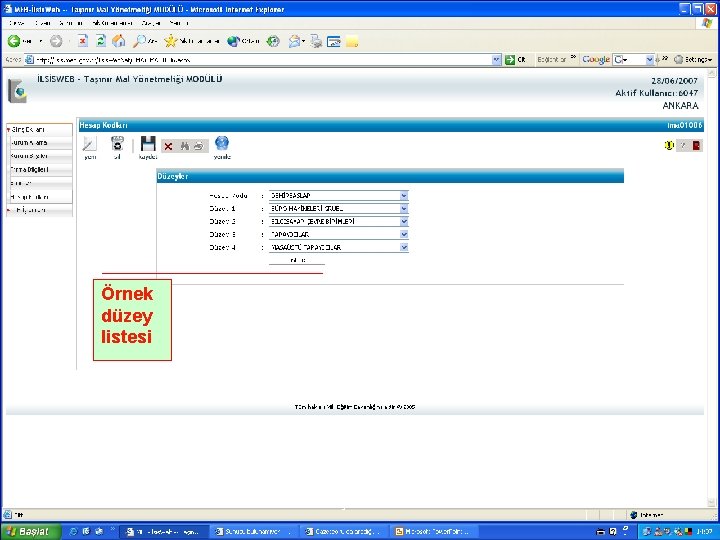Open the Sık Kullanılanlar menu

tap(112, 23)
